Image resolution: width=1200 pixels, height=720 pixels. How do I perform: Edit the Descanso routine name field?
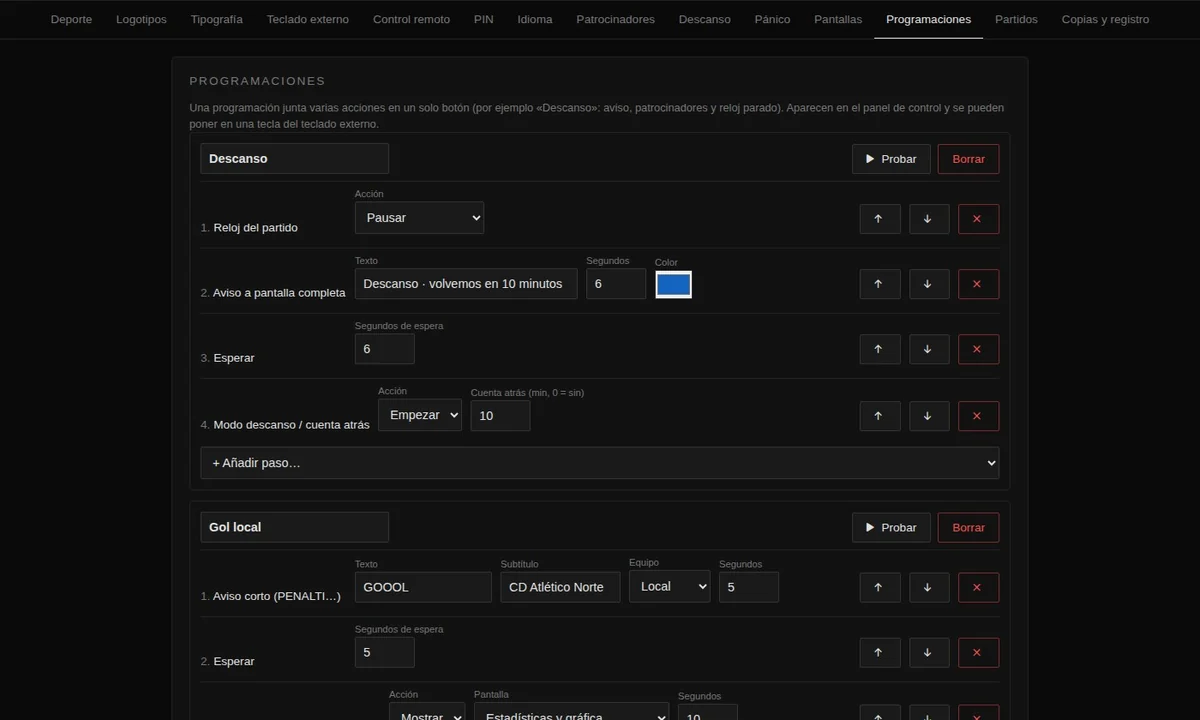294,158
